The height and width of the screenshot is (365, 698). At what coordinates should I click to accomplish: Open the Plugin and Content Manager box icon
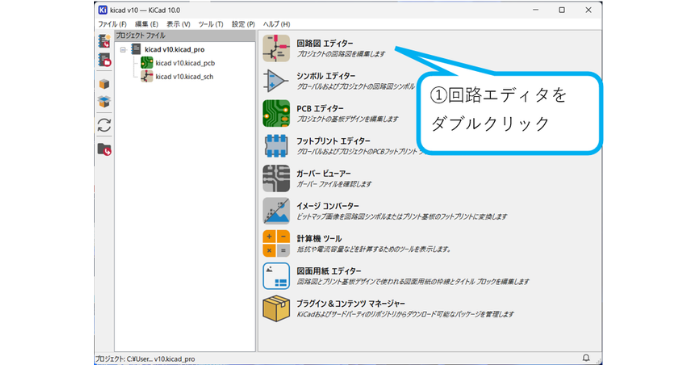click(276, 308)
